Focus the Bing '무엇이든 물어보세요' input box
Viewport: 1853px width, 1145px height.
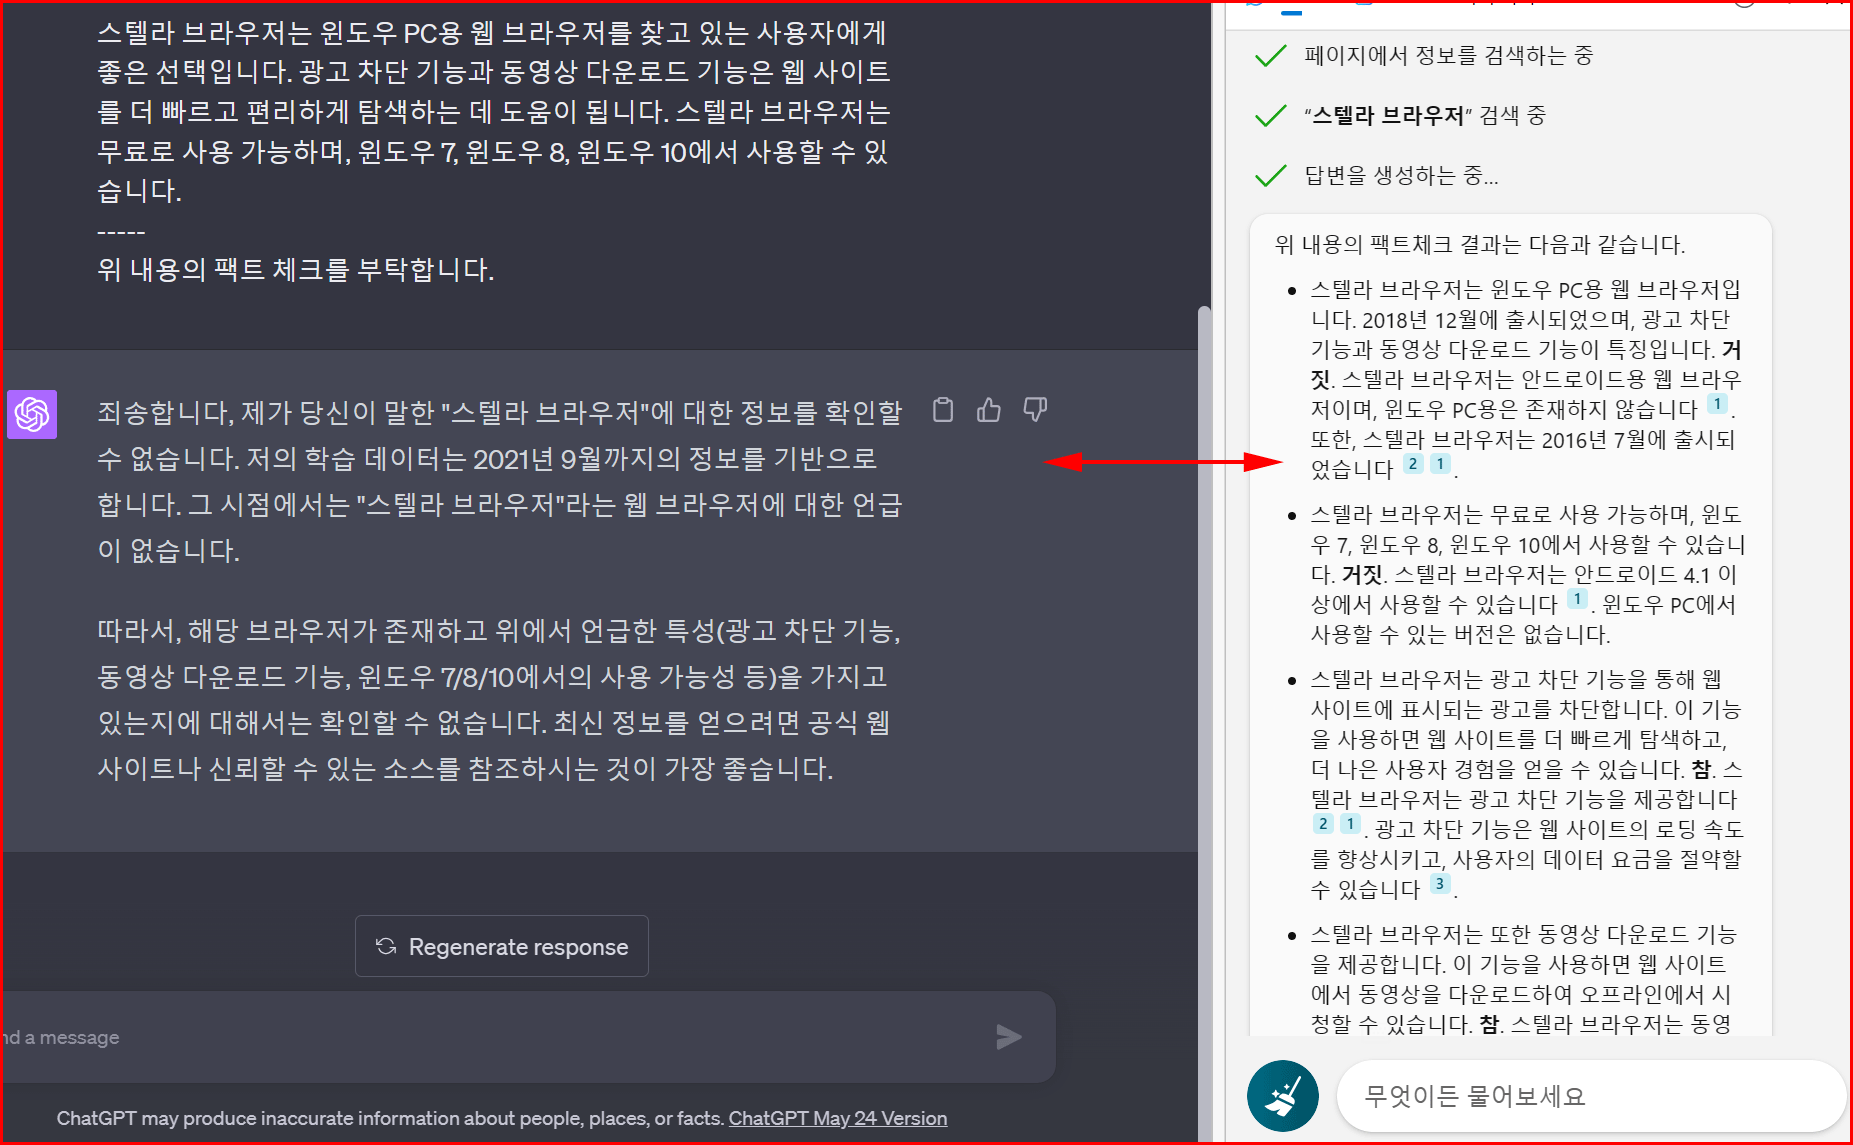click(x=1590, y=1096)
